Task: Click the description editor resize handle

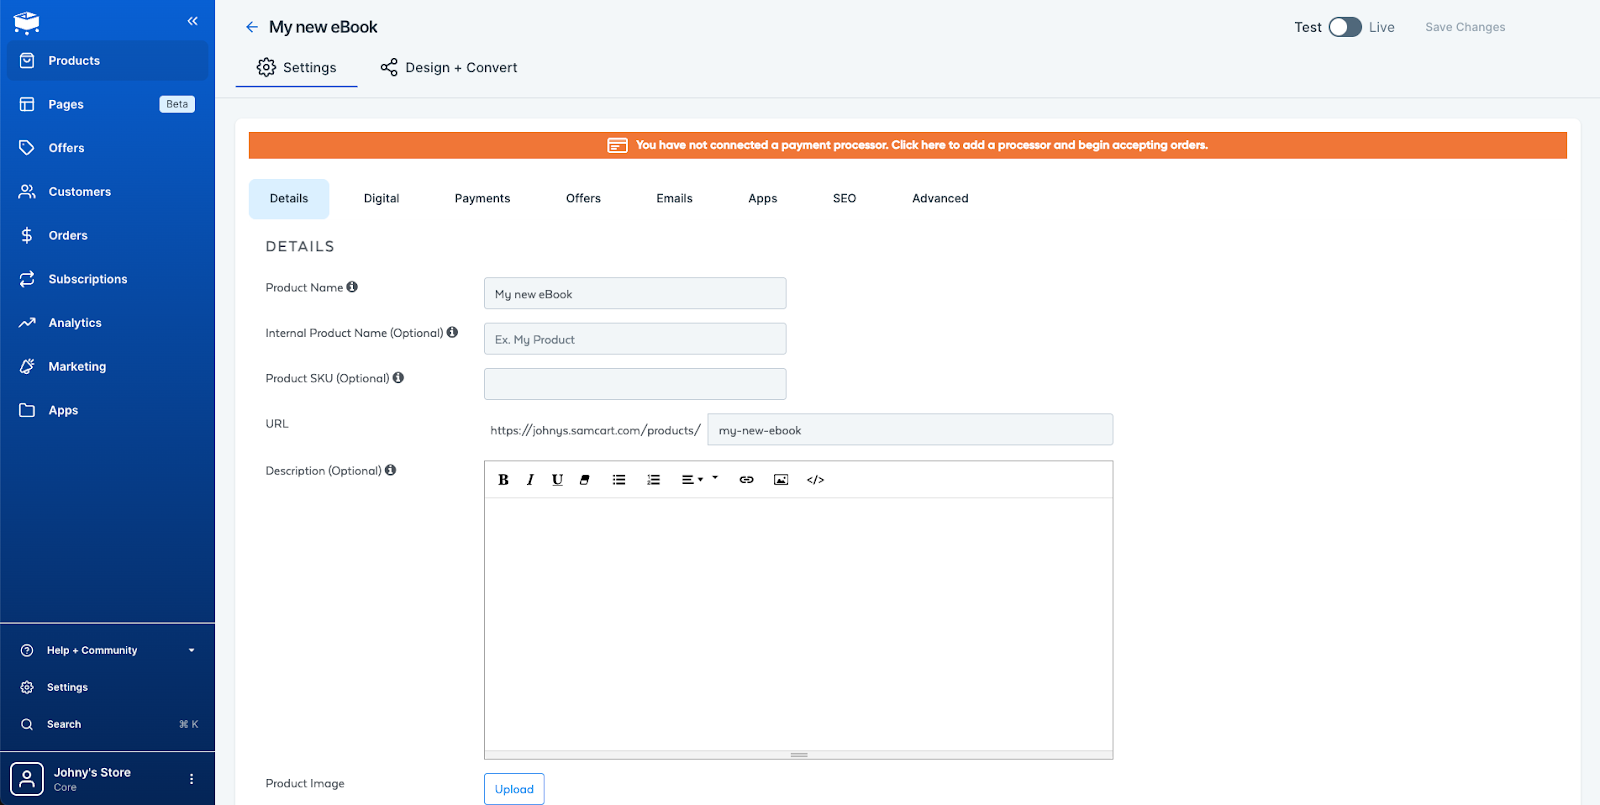Action: point(798,755)
